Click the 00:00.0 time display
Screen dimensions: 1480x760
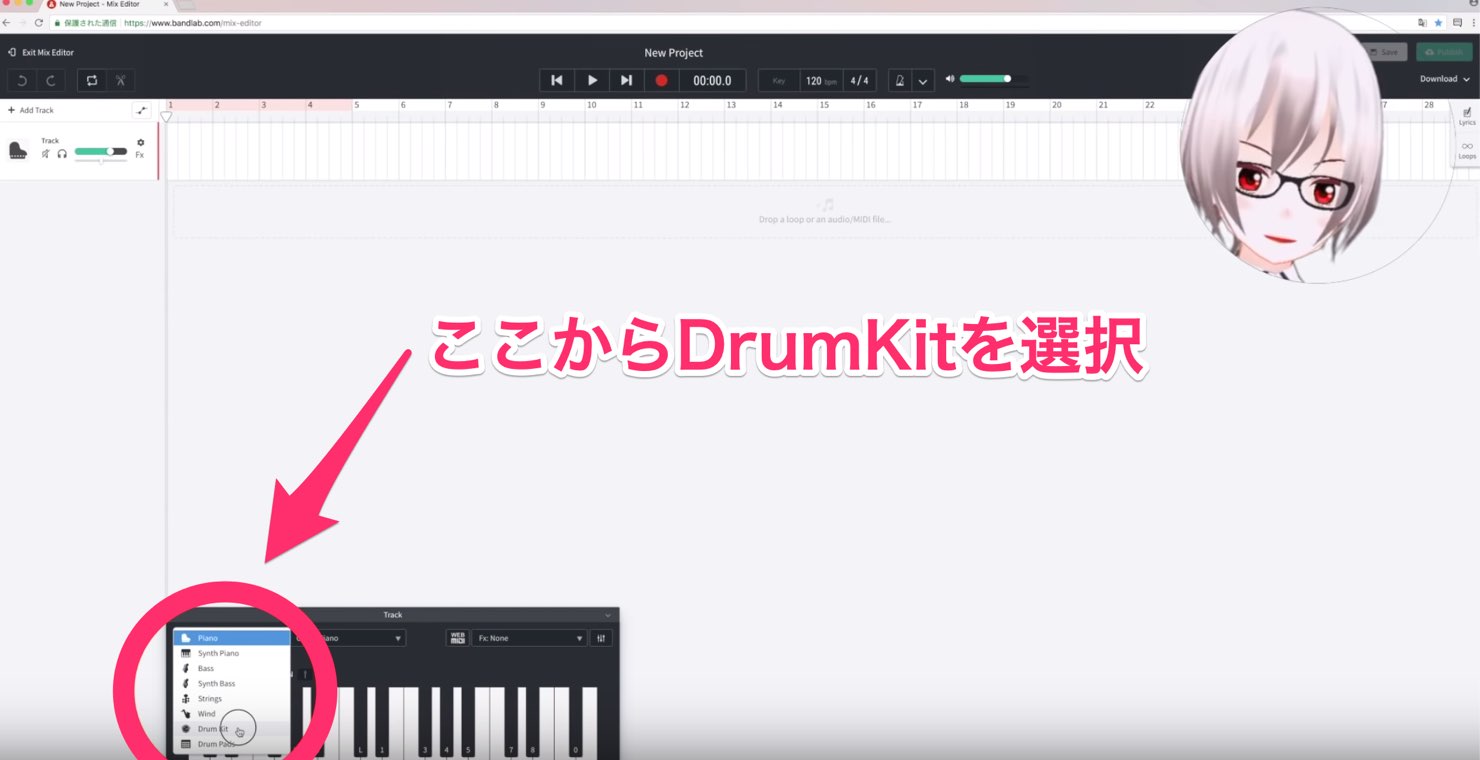[x=712, y=80]
